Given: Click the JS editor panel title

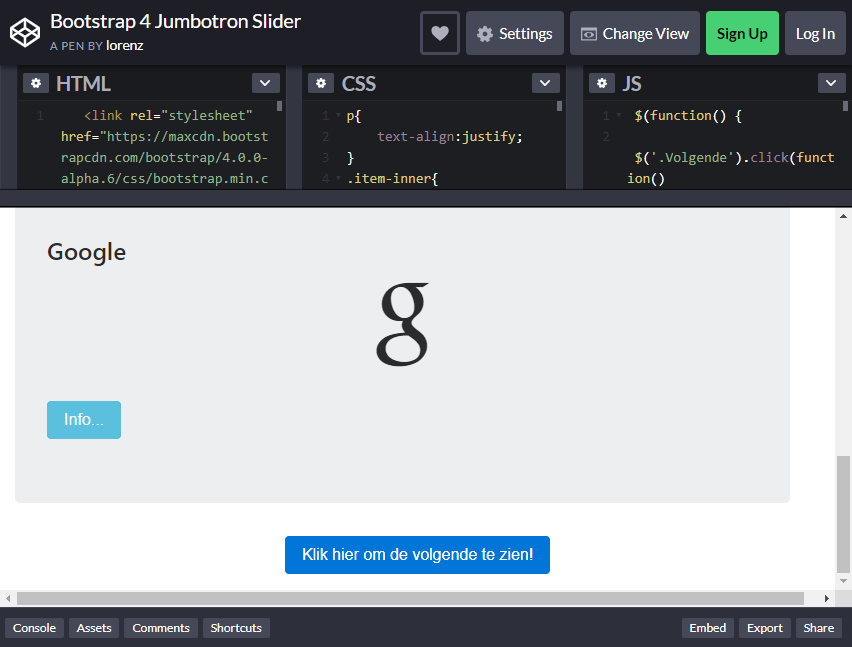Looking at the screenshot, I should pyautogui.click(x=632, y=84).
